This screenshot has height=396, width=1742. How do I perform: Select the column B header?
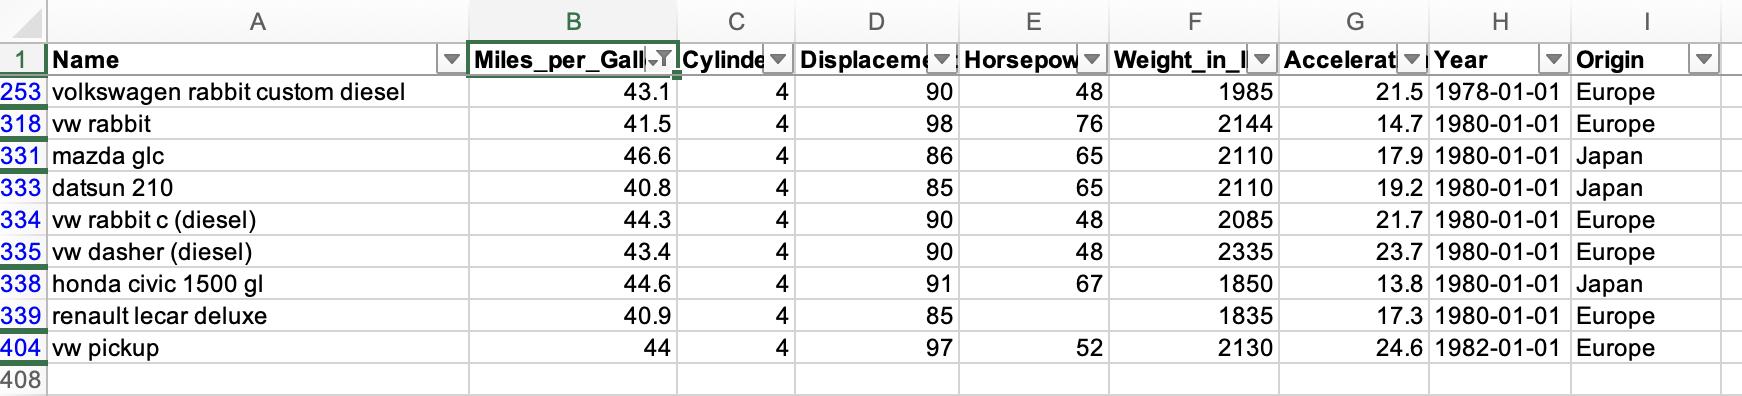coord(573,22)
